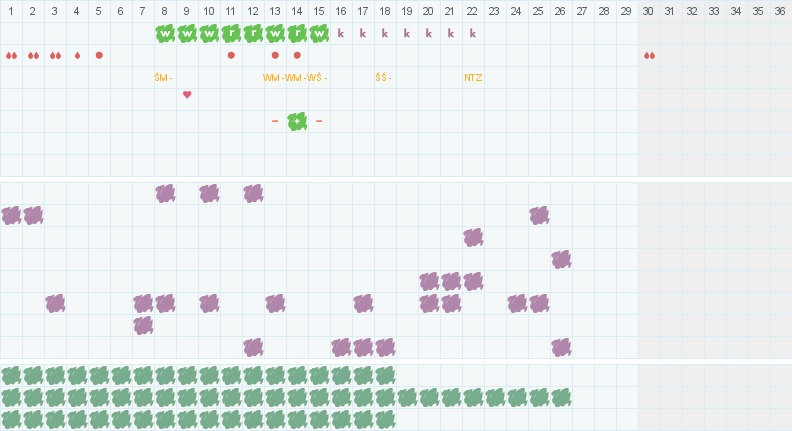
Task: Select the only purple mark in day 24 column
Action: coord(517,304)
